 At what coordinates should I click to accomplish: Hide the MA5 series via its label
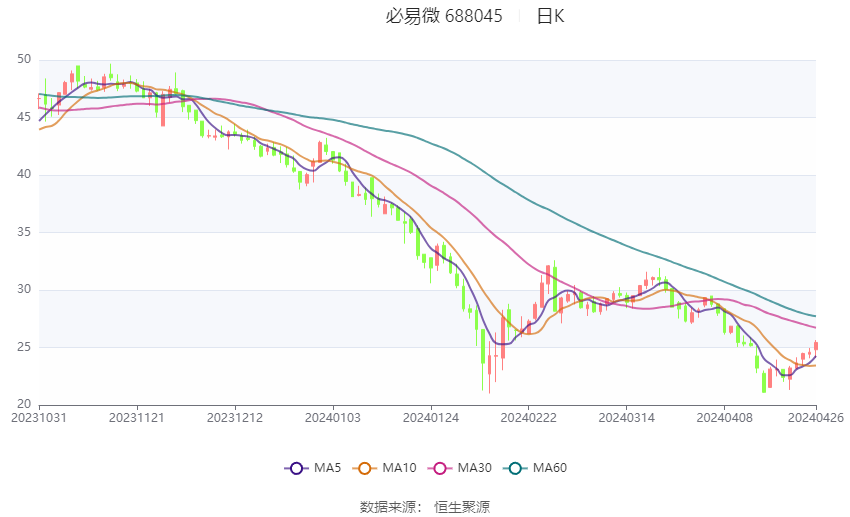[327, 468]
